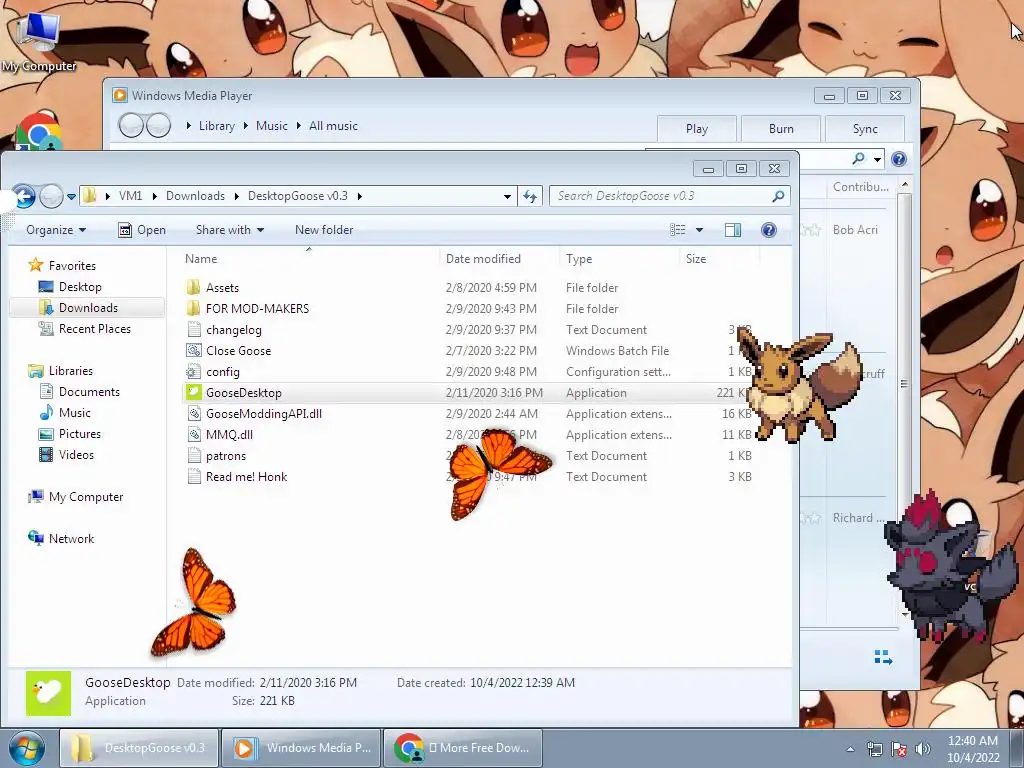1024x768 pixels.
Task: Click Downloads in the address breadcrumb
Action: pyautogui.click(x=195, y=196)
